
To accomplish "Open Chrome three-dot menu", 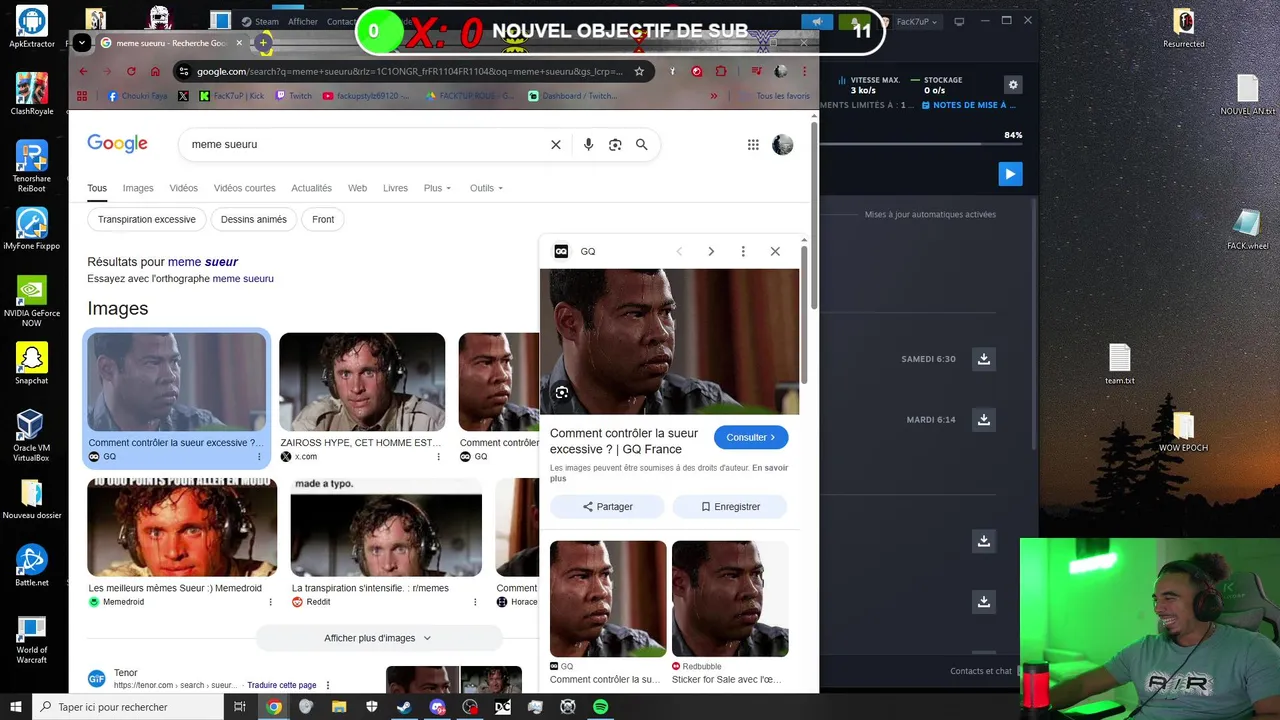I will point(805,71).
